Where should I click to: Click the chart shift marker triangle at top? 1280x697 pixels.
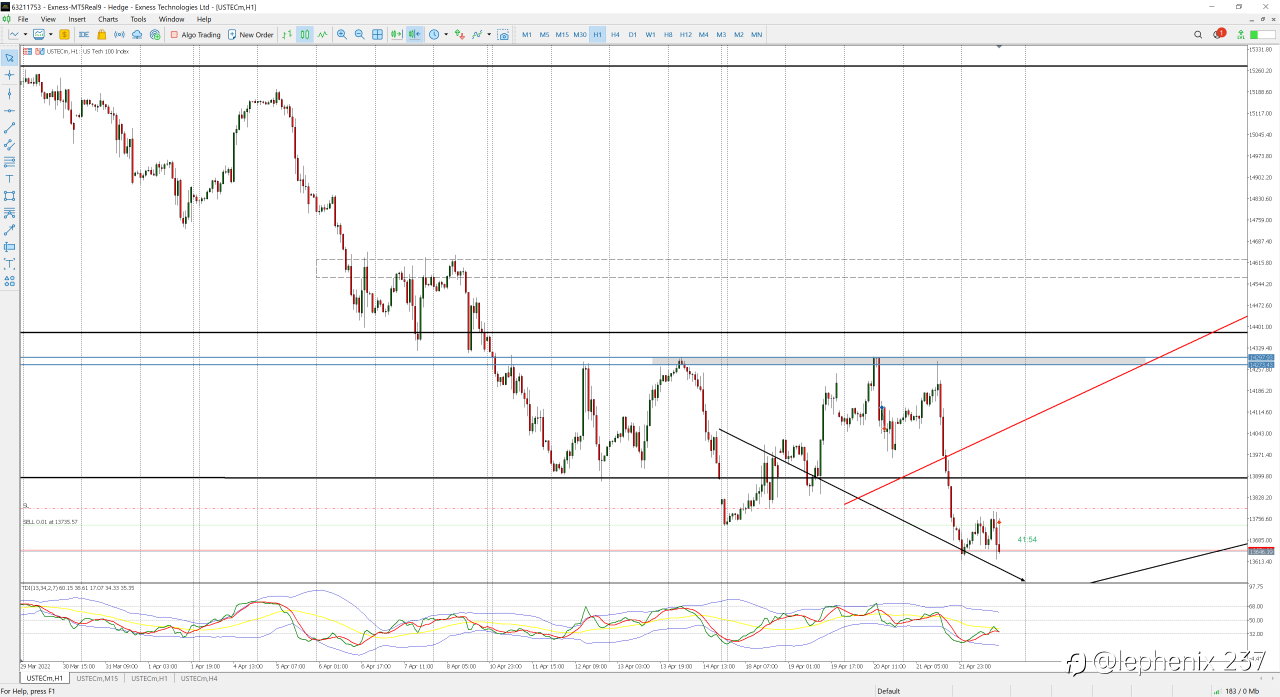[x=998, y=47]
